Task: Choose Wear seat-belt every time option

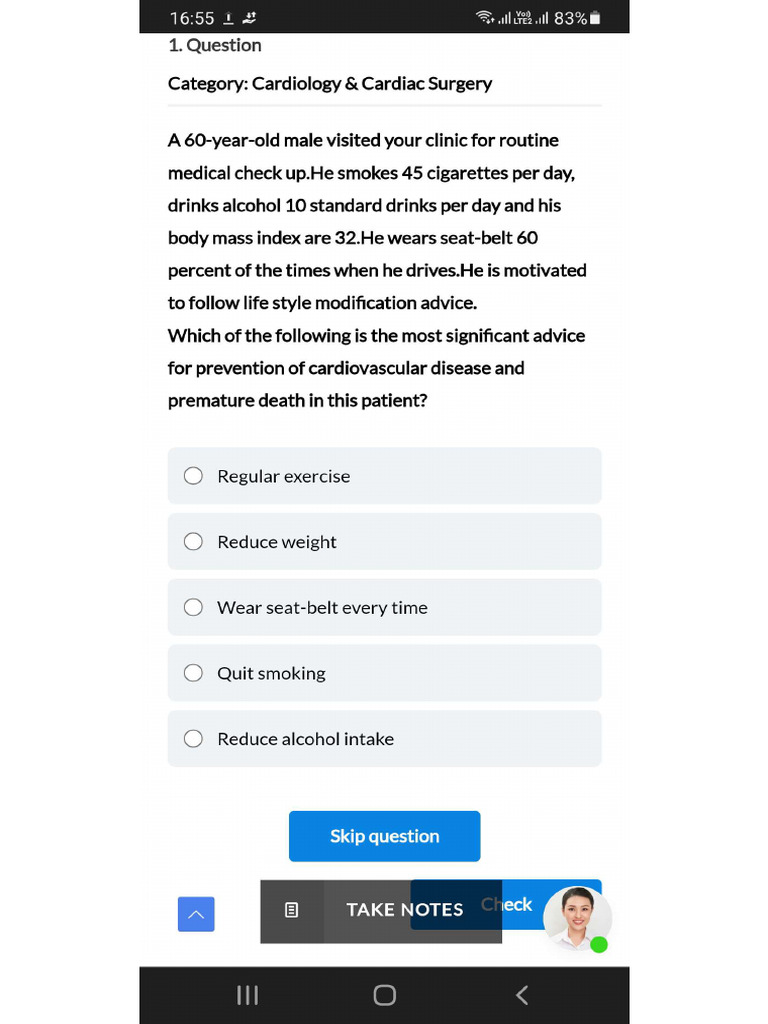Action: tap(385, 607)
